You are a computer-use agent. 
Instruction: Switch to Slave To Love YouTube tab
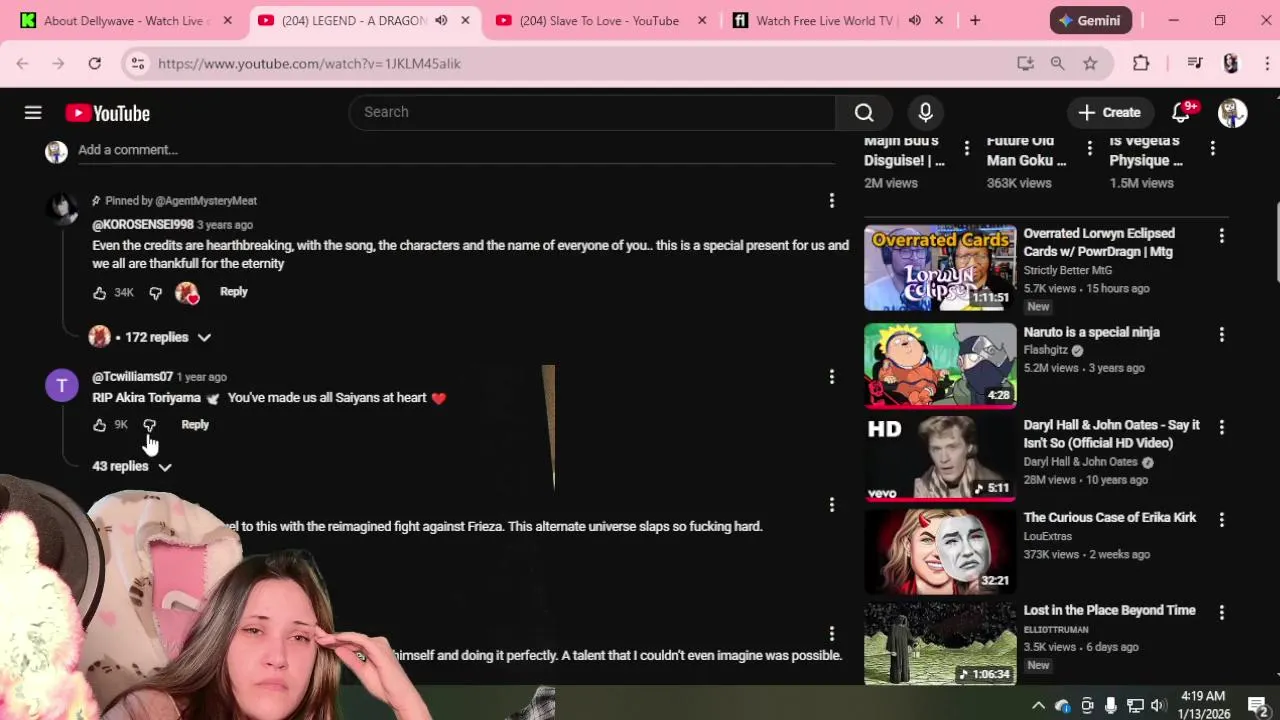pyautogui.click(x=598, y=20)
